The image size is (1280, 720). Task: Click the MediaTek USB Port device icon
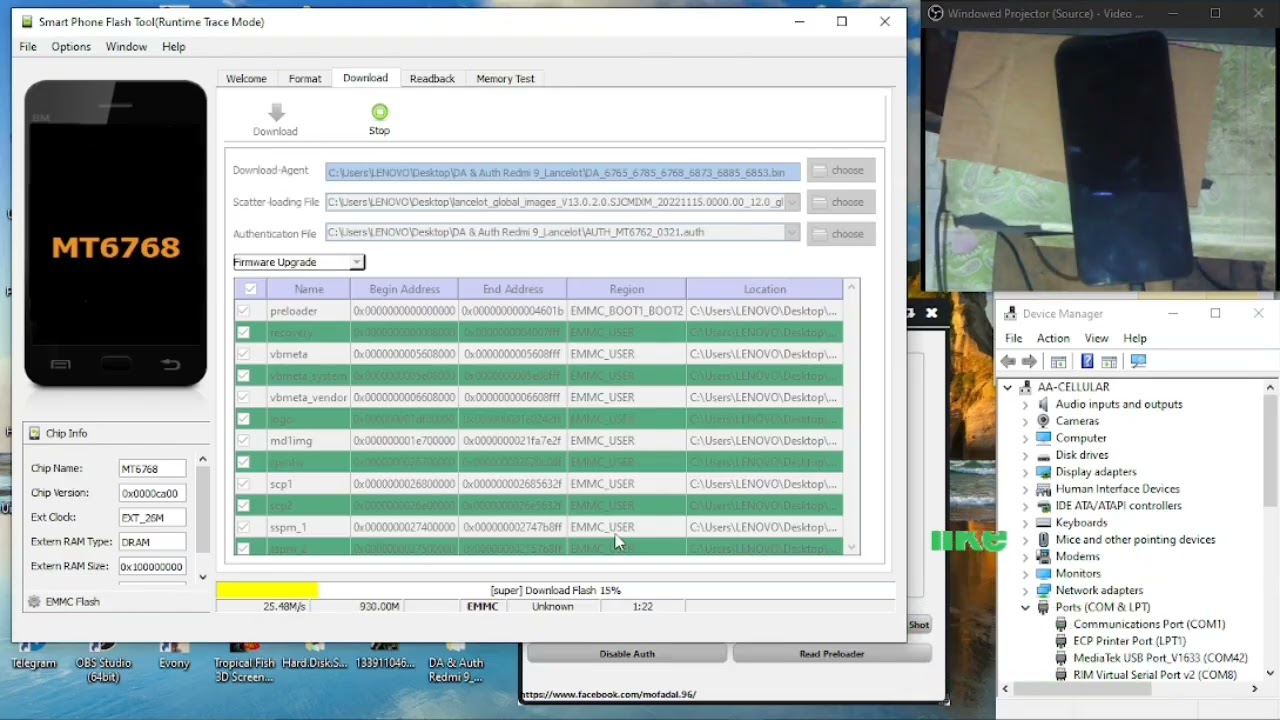click(1061, 658)
